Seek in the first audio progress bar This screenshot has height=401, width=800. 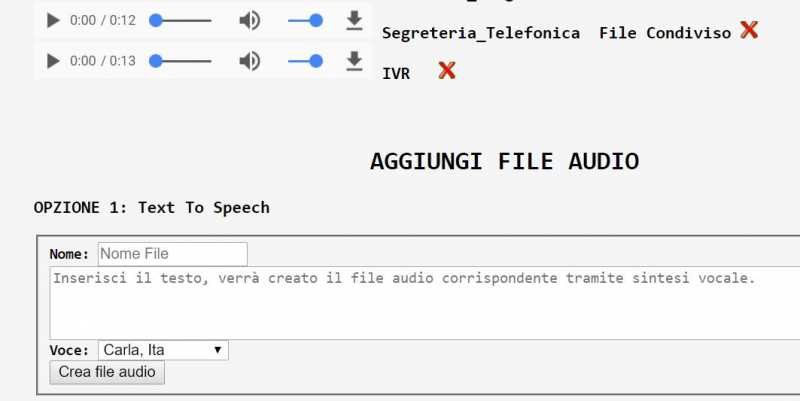tap(184, 20)
